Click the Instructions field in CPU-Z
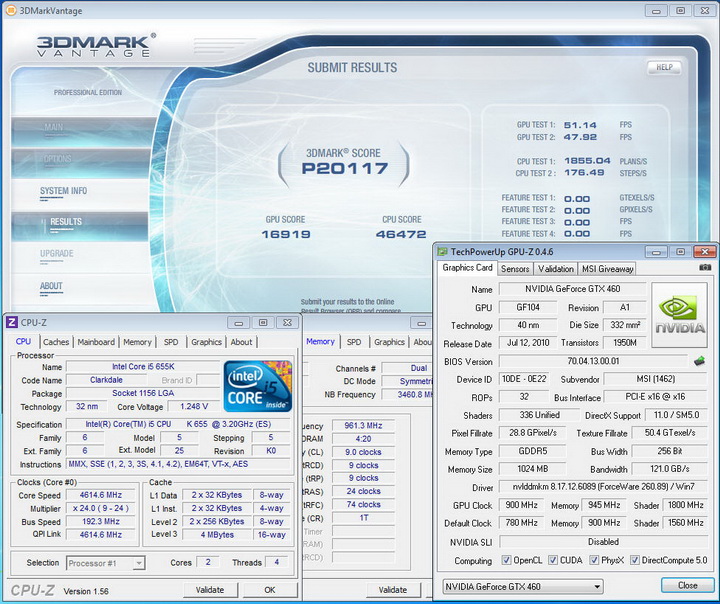The image size is (720, 604). tap(178, 464)
